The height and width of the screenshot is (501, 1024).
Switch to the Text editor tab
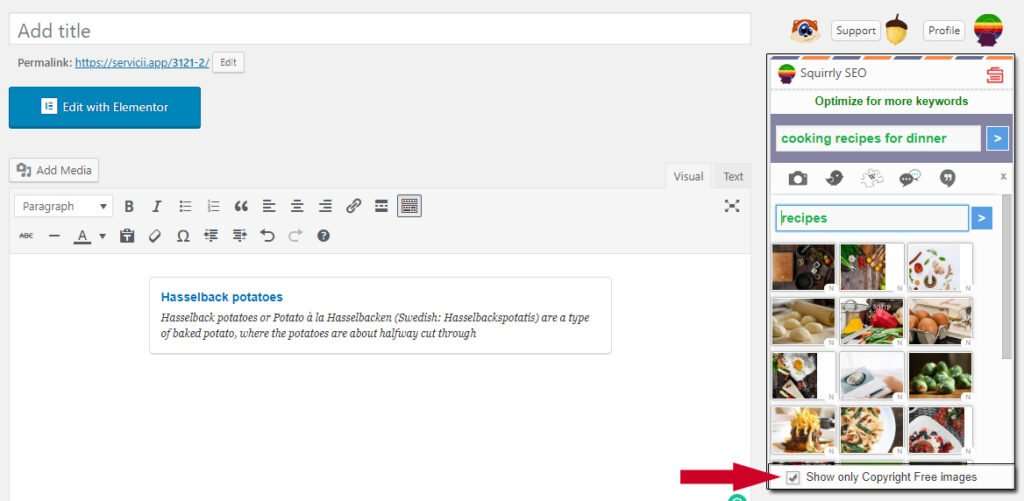click(x=733, y=176)
